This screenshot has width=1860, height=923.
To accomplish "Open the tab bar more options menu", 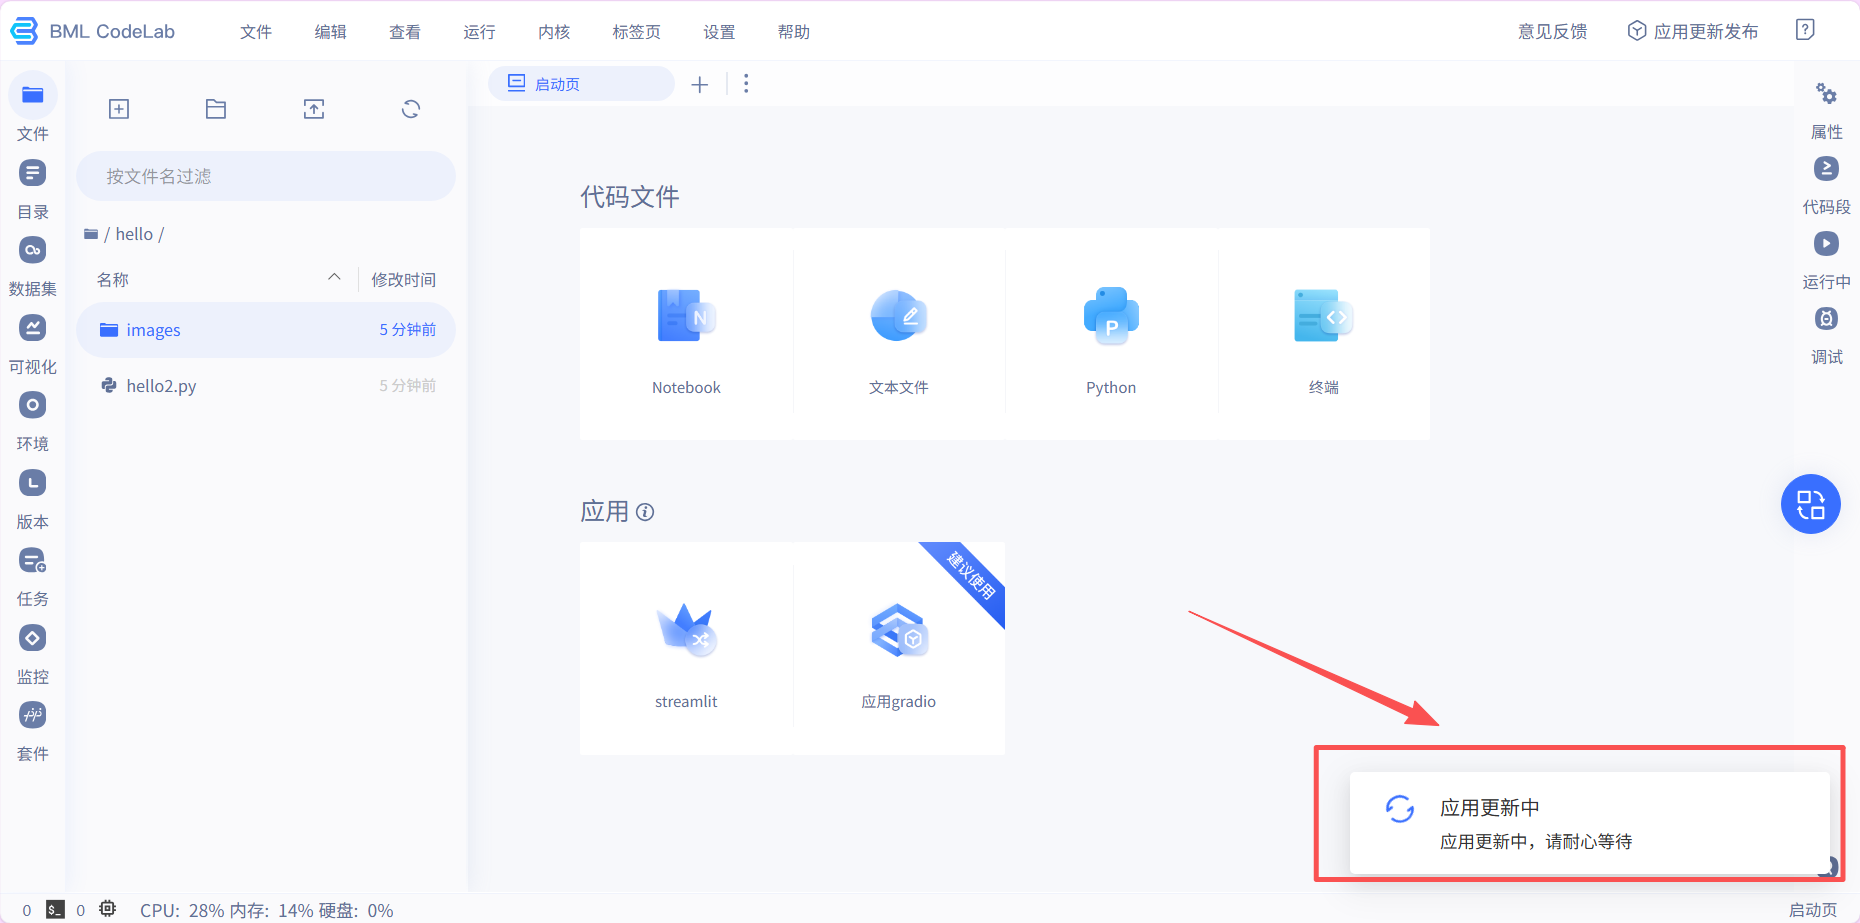I will tap(746, 84).
